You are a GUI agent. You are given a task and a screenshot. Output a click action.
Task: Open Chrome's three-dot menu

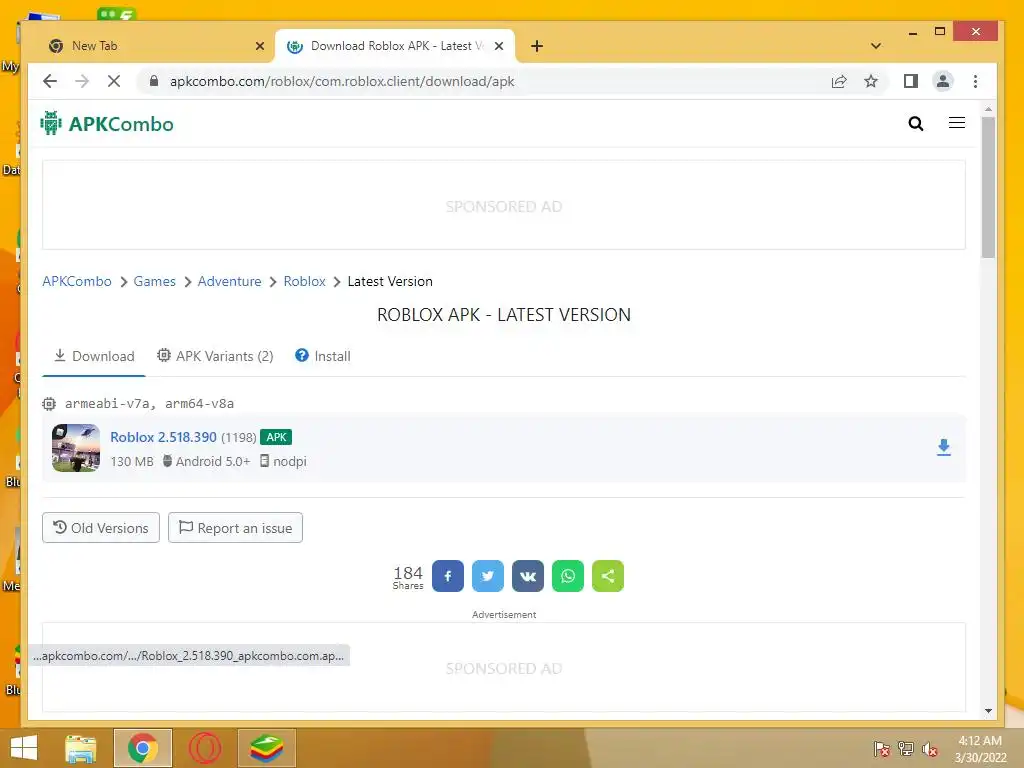pyautogui.click(x=975, y=81)
